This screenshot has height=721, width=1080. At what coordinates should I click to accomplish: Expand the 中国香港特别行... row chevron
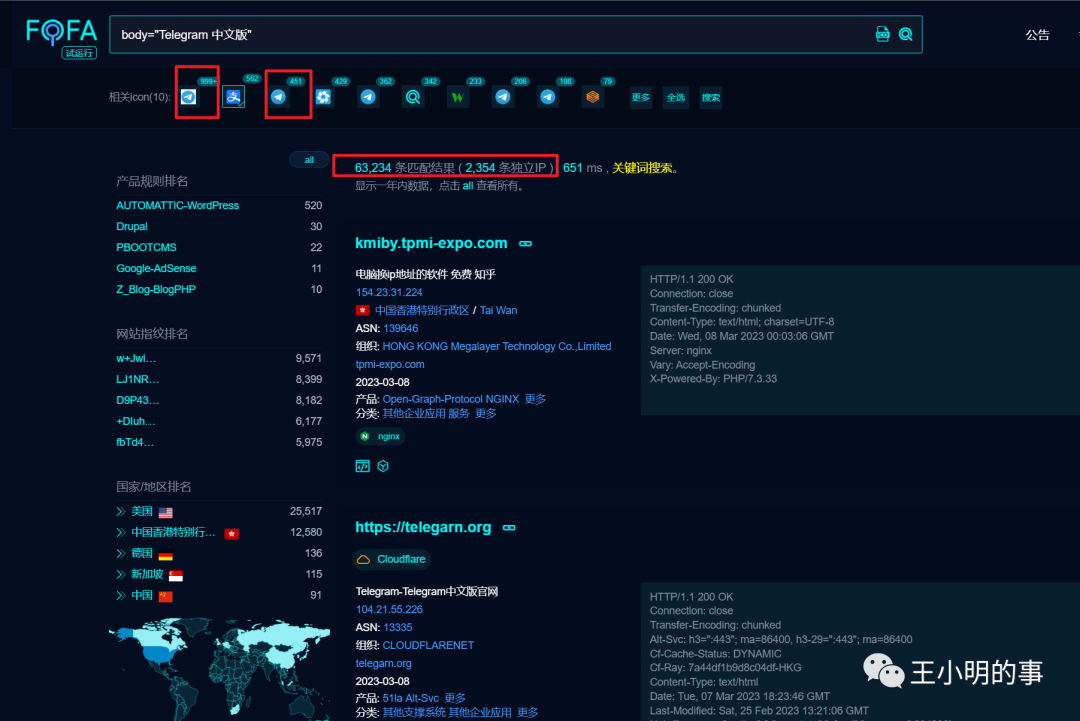121,532
